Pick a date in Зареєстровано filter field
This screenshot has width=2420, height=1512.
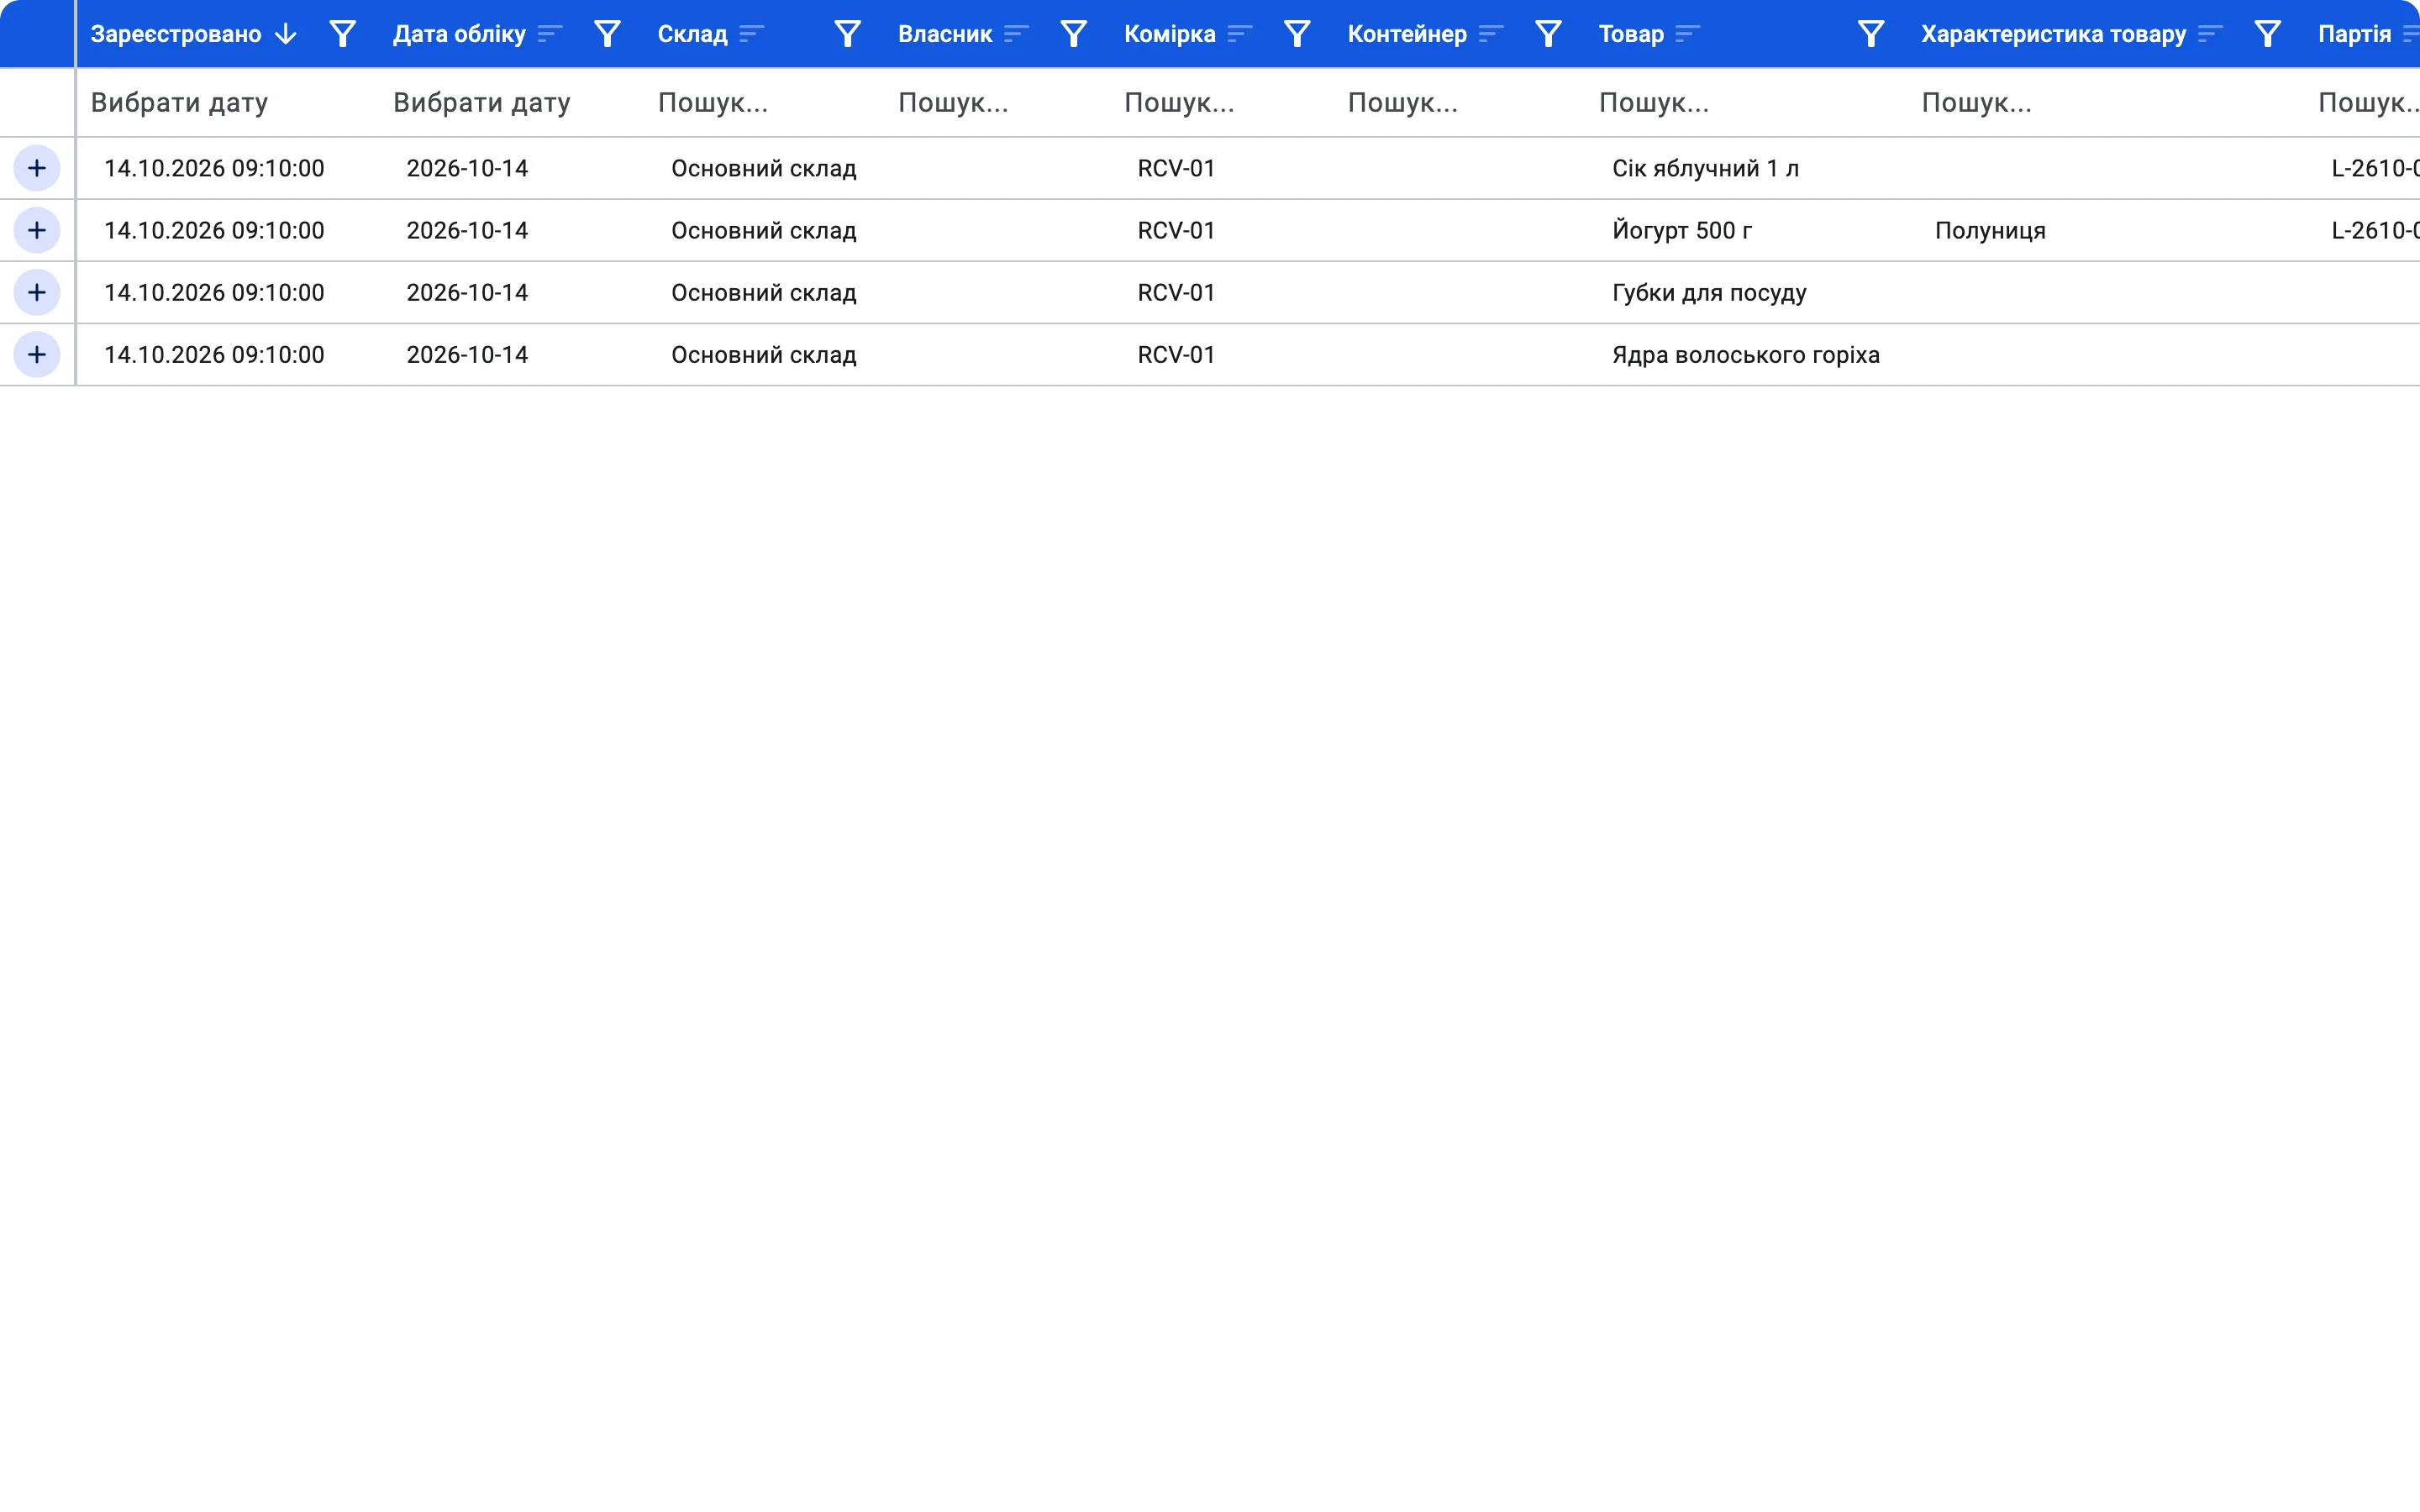[x=227, y=102]
